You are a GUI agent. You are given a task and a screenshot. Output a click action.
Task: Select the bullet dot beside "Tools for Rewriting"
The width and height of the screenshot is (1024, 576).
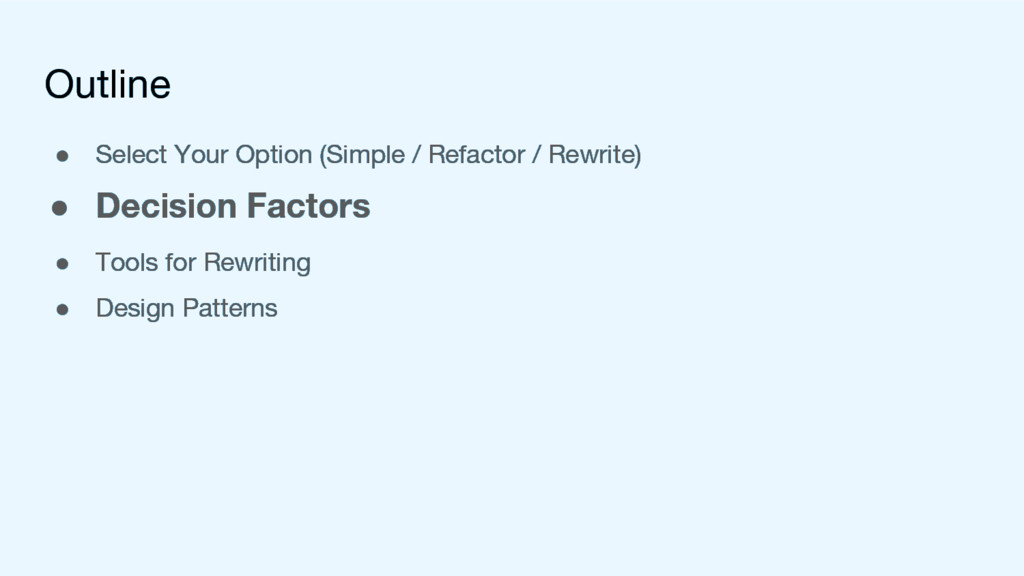[61, 264]
